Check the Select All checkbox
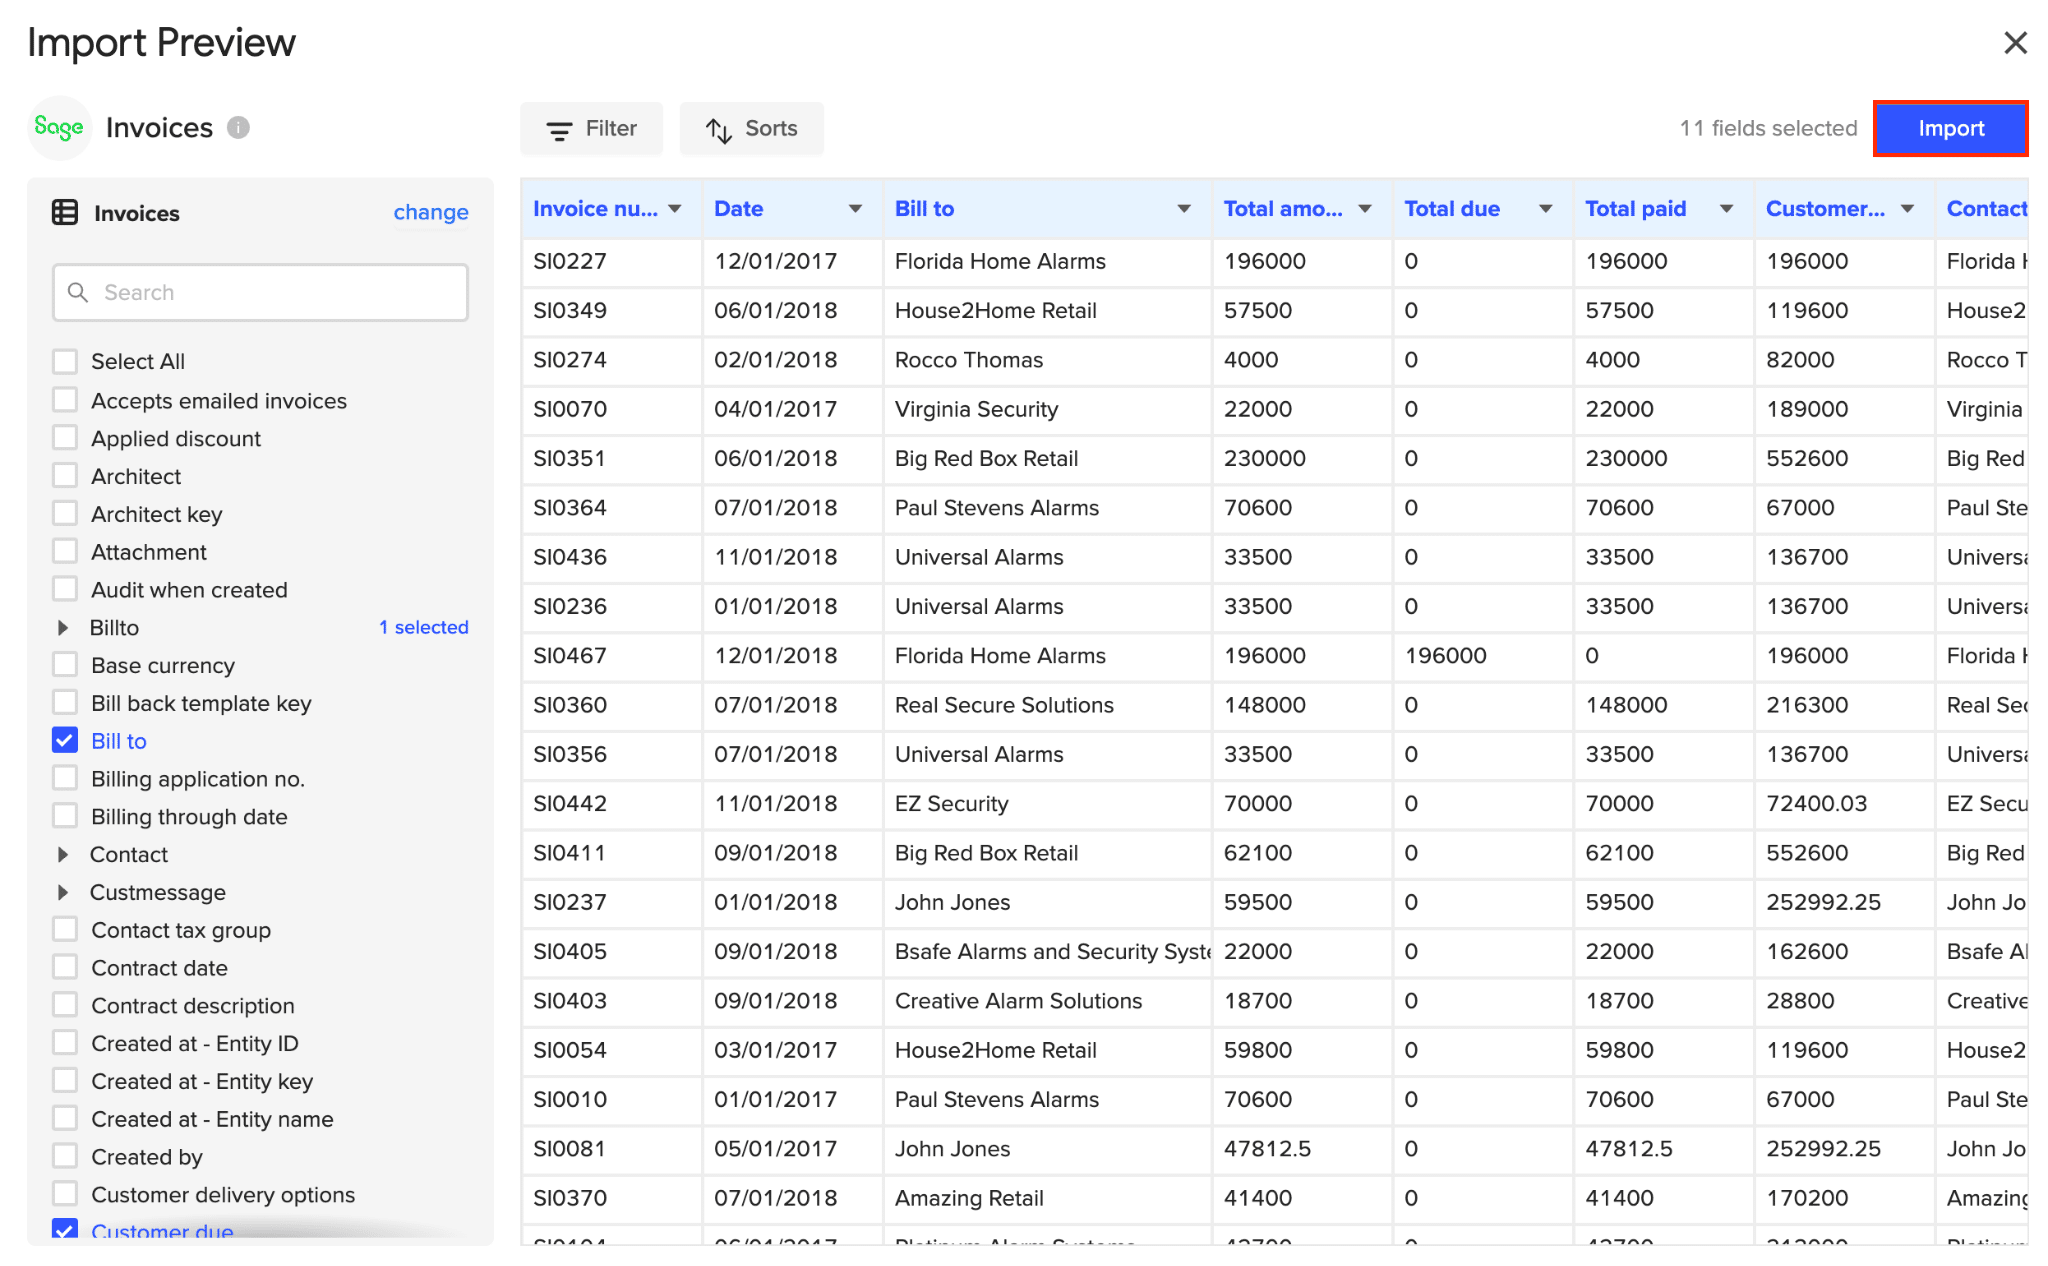The height and width of the screenshot is (1266, 2048). pos(65,361)
